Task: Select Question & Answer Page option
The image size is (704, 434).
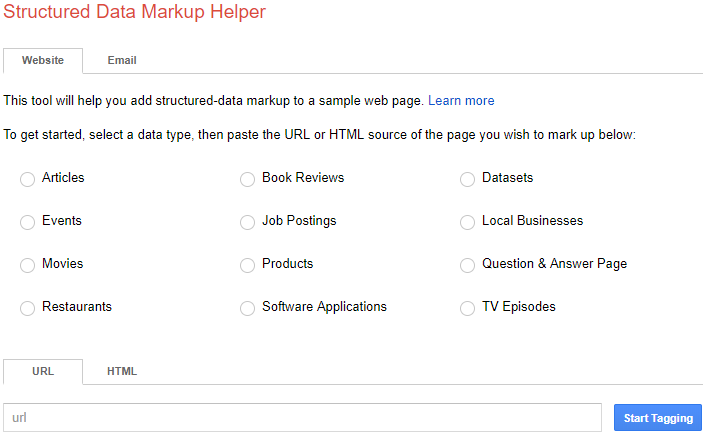Action: (x=467, y=265)
